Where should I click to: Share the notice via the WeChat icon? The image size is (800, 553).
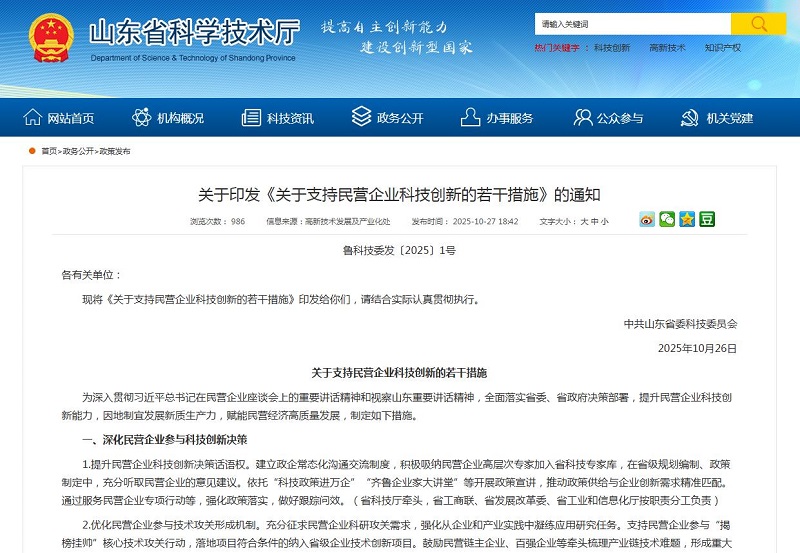pyautogui.click(x=667, y=219)
